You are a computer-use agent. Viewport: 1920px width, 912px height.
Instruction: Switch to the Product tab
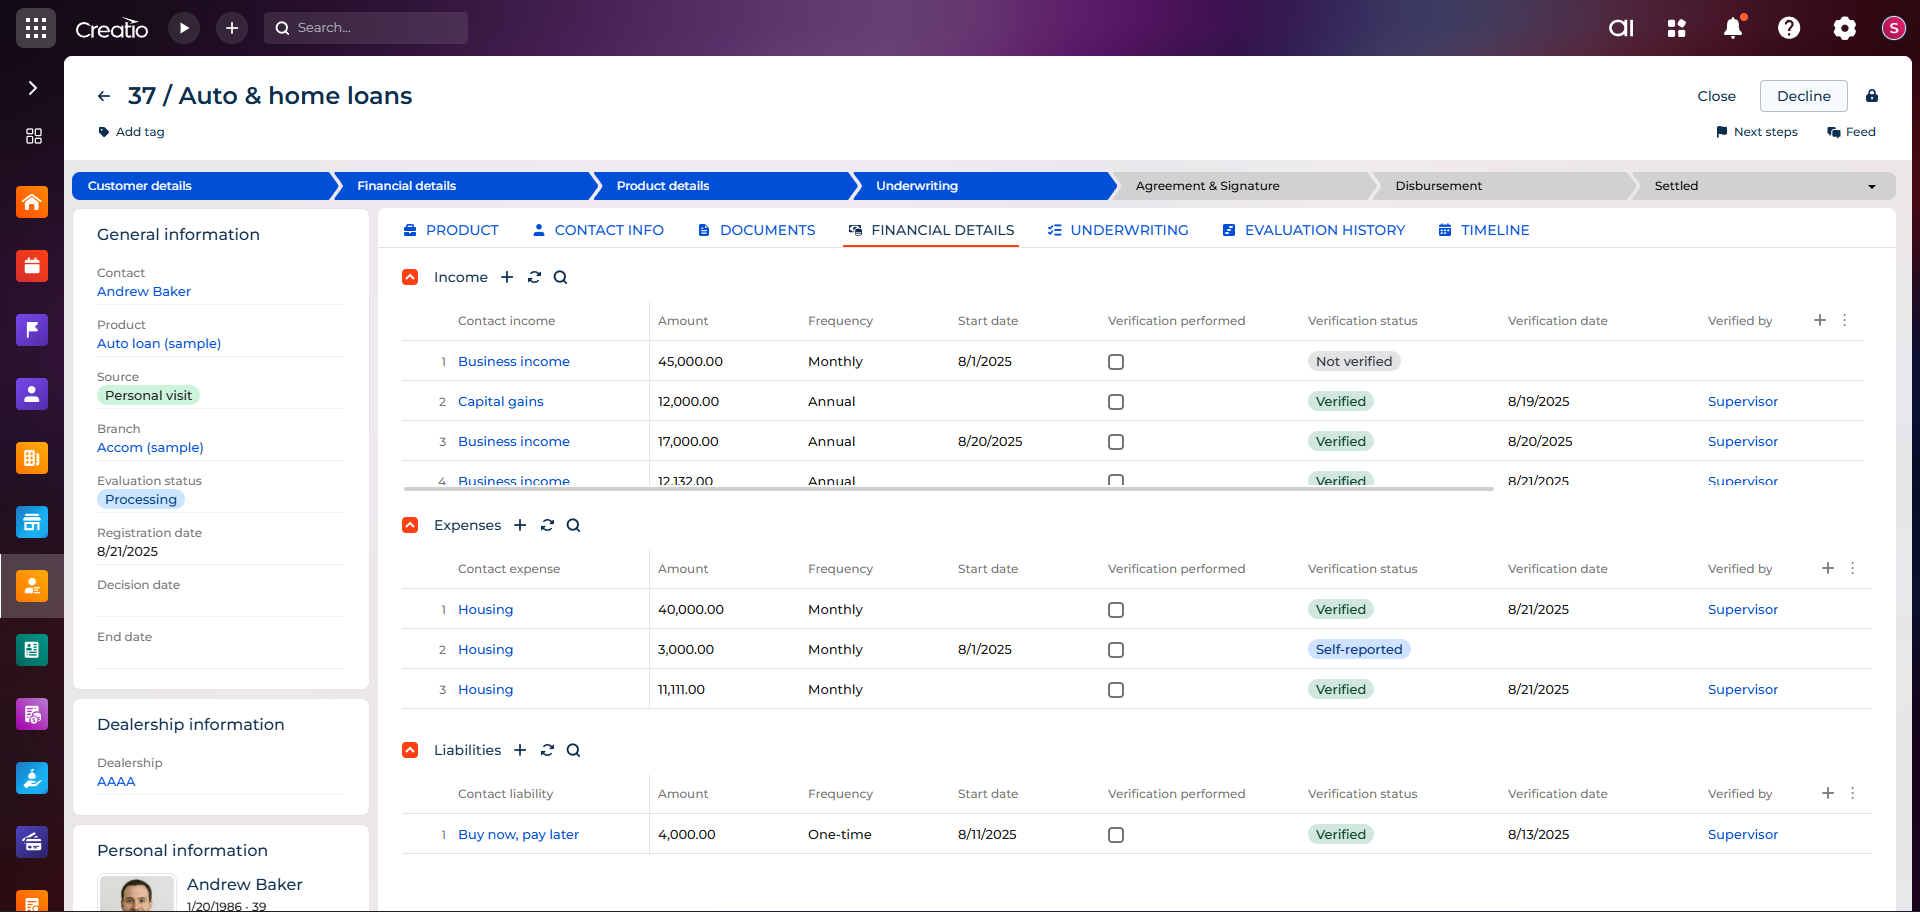point(451,230)
